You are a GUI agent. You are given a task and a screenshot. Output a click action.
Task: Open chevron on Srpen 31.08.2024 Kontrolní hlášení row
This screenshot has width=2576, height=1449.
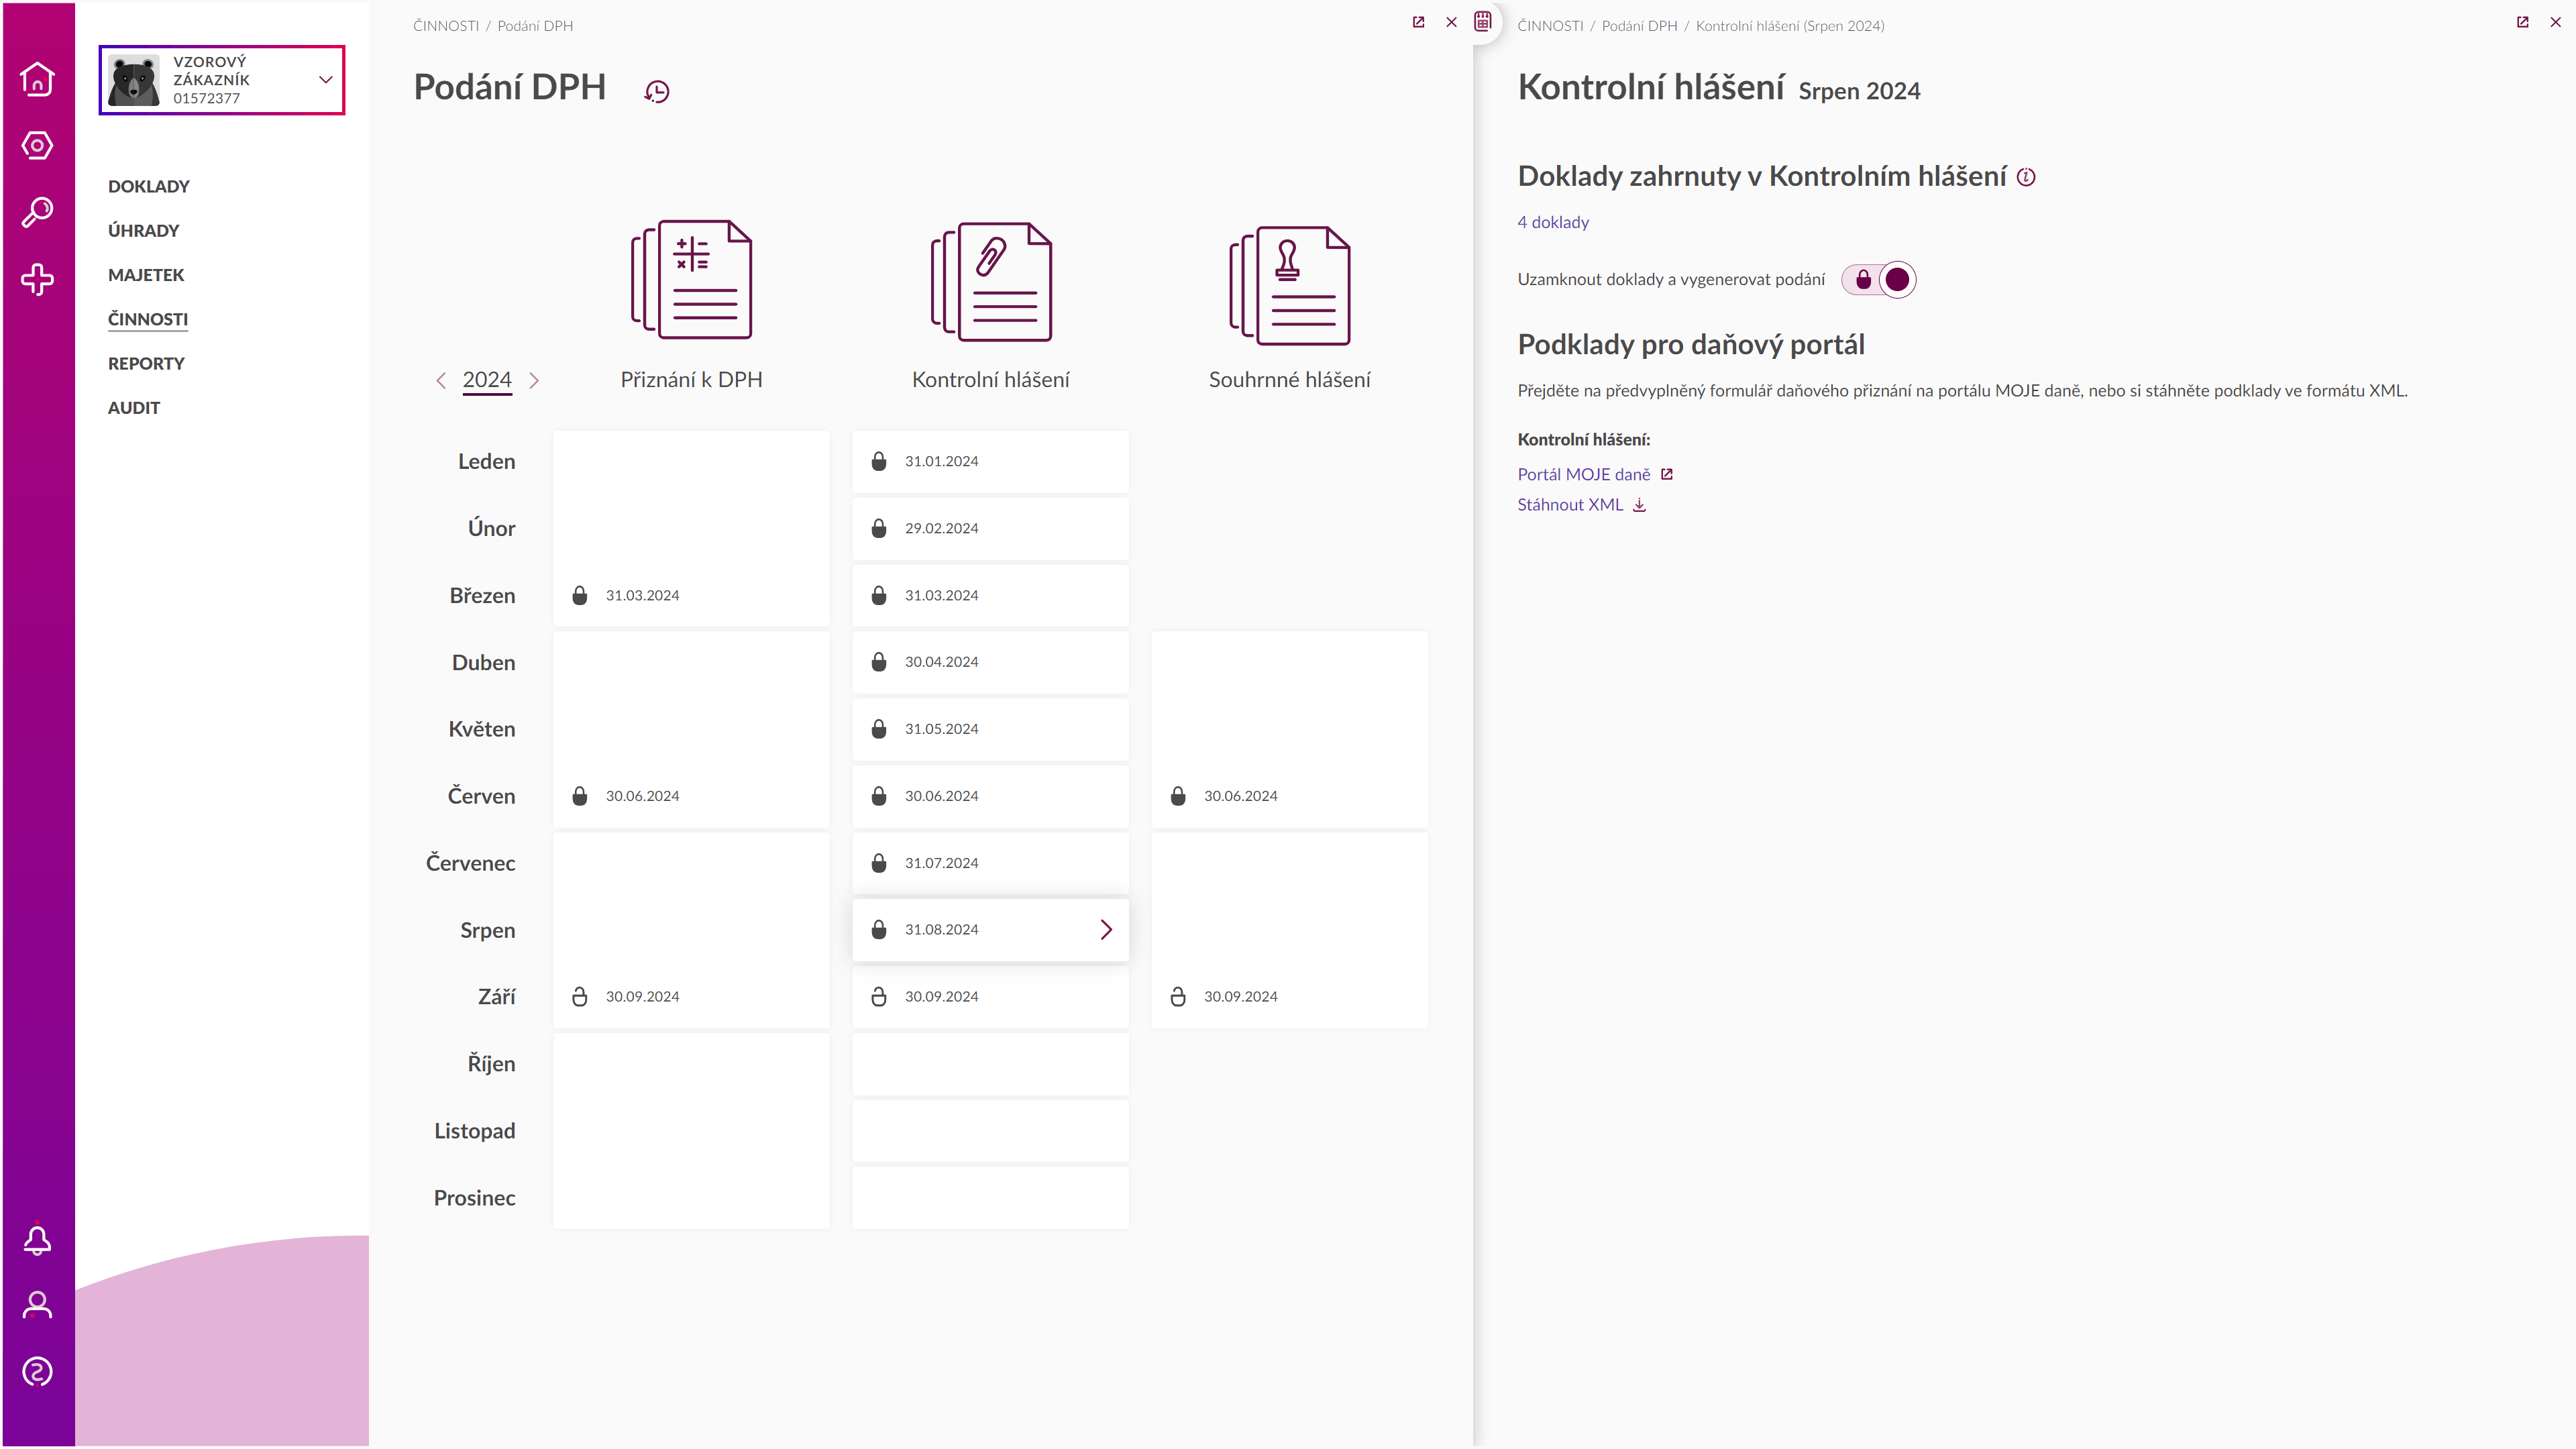[1106, 930]
